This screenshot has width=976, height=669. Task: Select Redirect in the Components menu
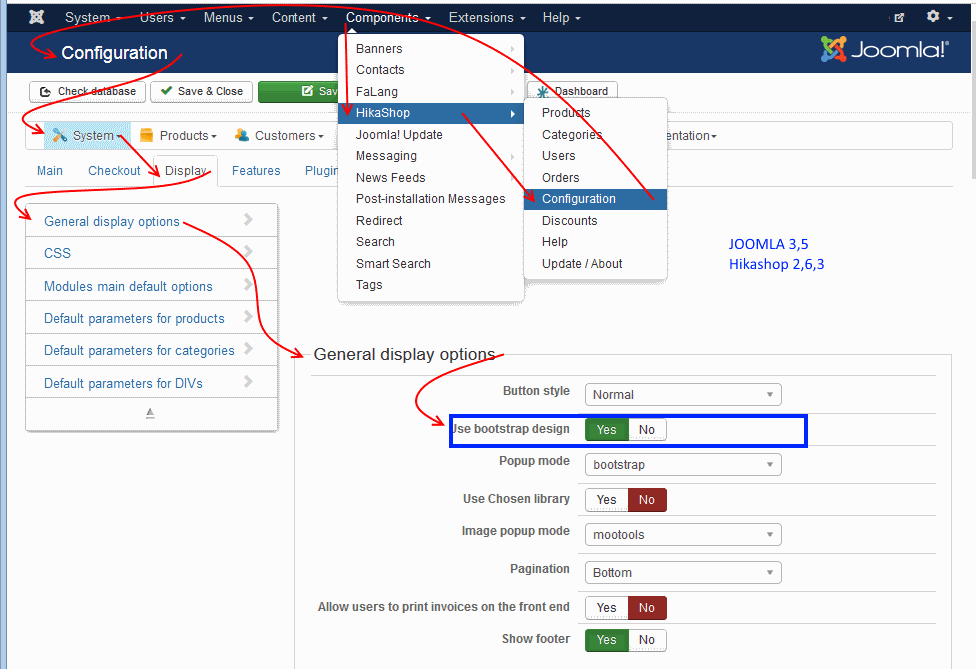(431, 220)
